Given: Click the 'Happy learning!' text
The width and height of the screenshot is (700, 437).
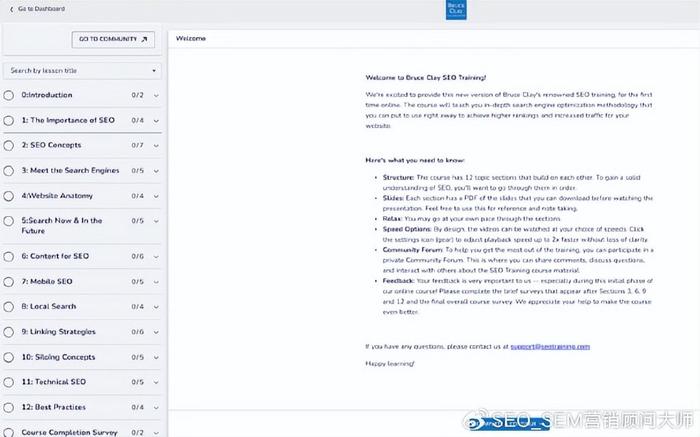Looking at the screenshot, I should 390,364.
